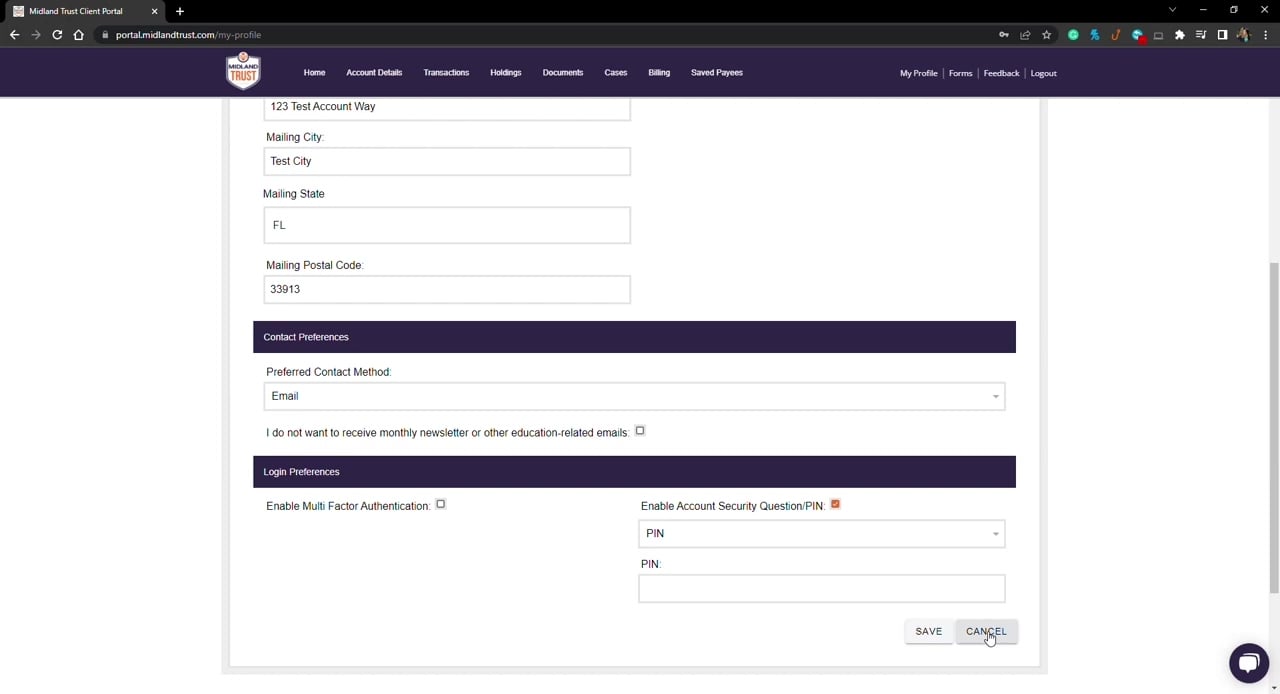This screenshot has width=1280, height=694.
Task: Go to the Transactions menu
Action: 446,73
